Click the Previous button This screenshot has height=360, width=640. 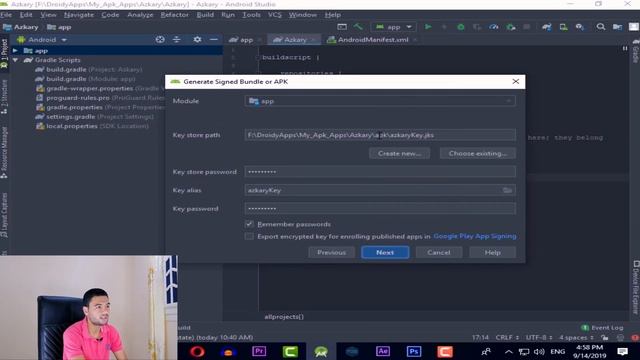click(331, 252)
